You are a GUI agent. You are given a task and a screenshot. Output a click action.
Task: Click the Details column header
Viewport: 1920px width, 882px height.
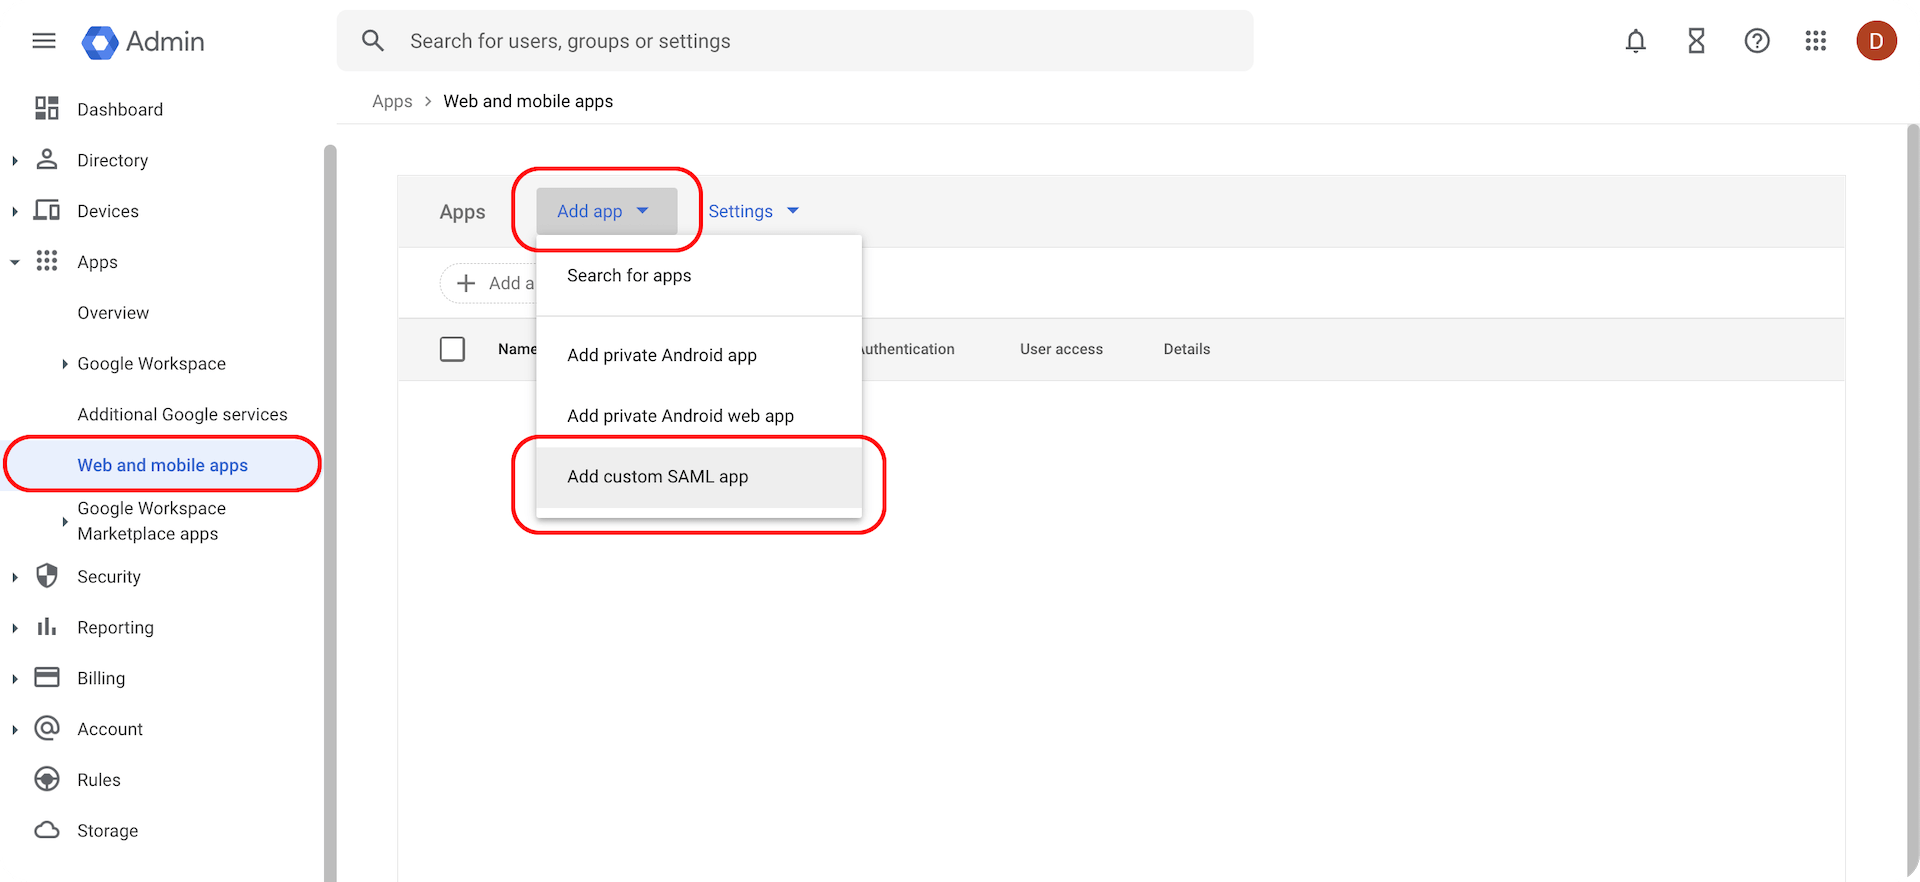point(1187,349)
